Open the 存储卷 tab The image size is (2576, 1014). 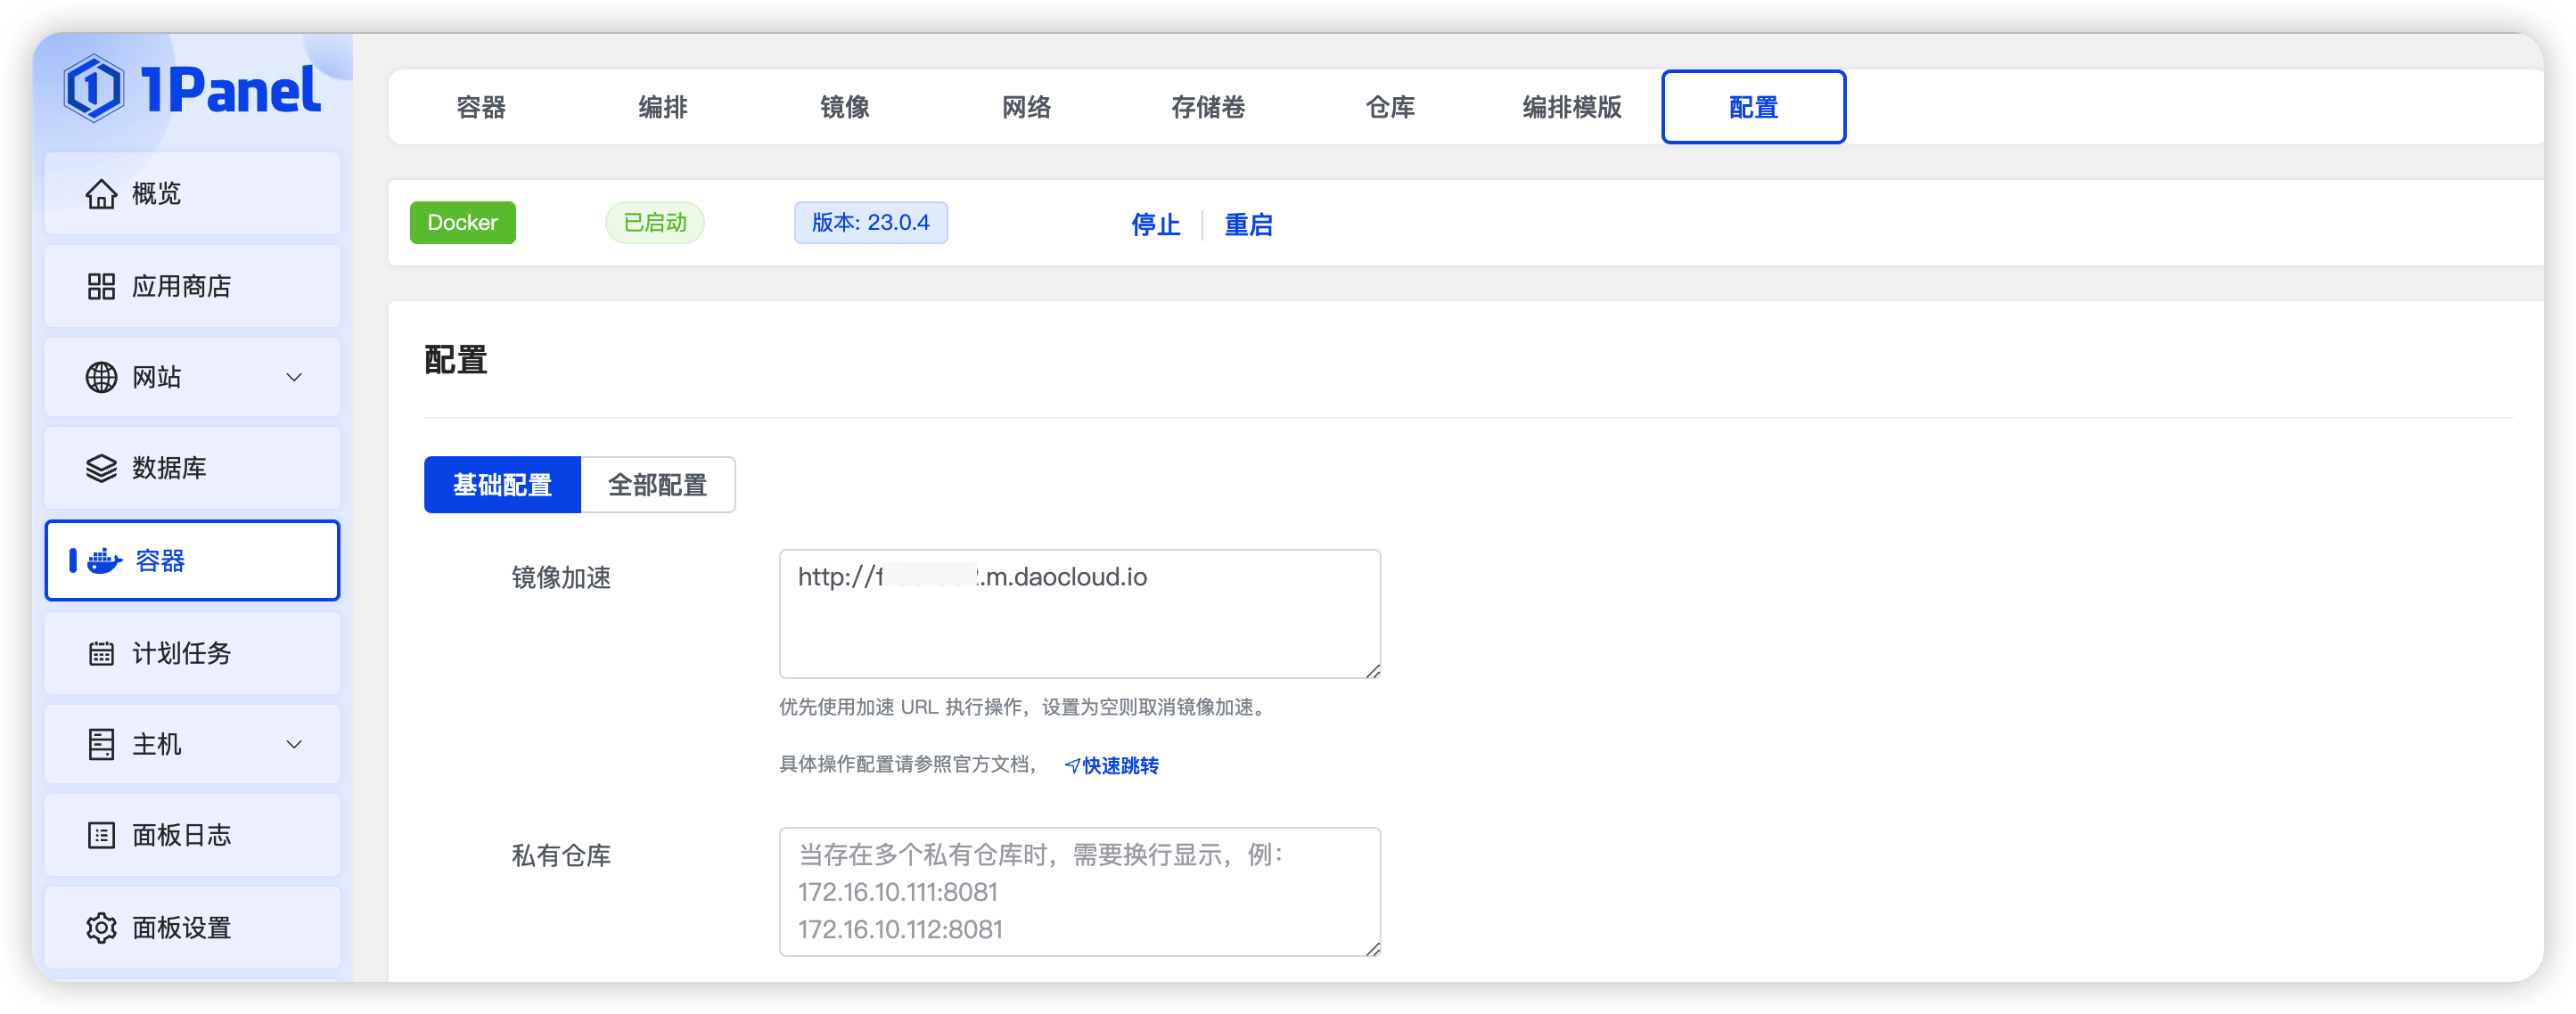point(1207,107)
